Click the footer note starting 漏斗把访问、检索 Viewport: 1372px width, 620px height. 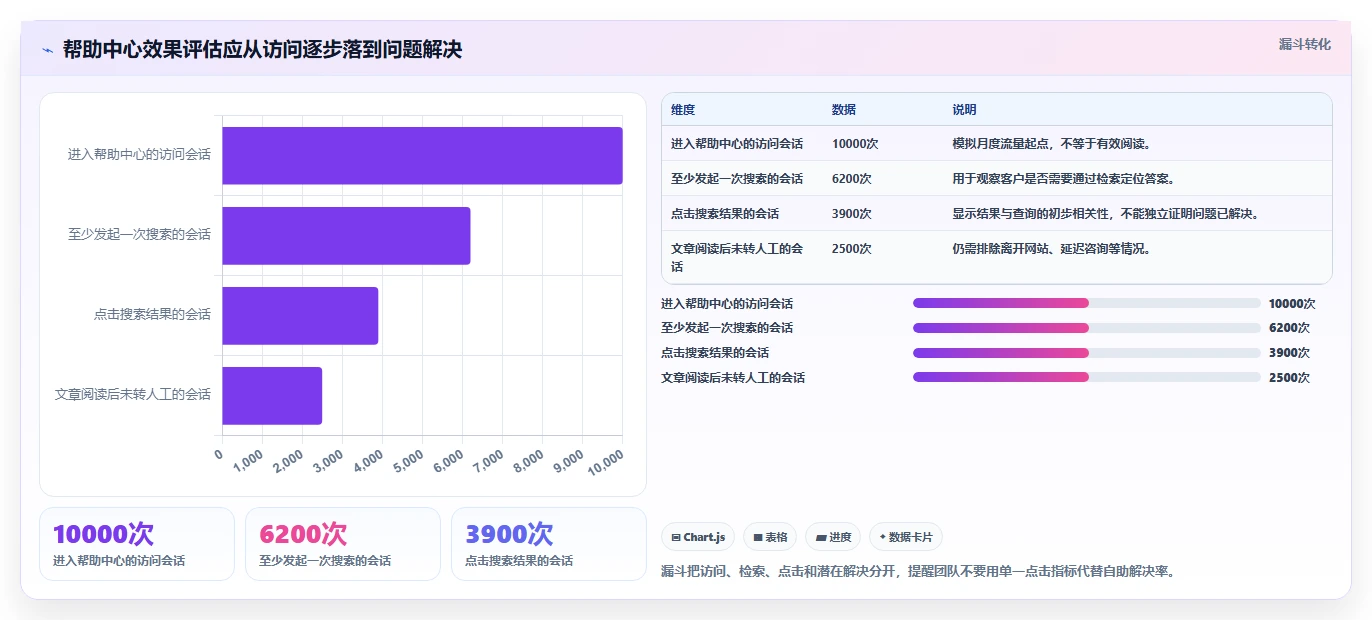(918, 572)
